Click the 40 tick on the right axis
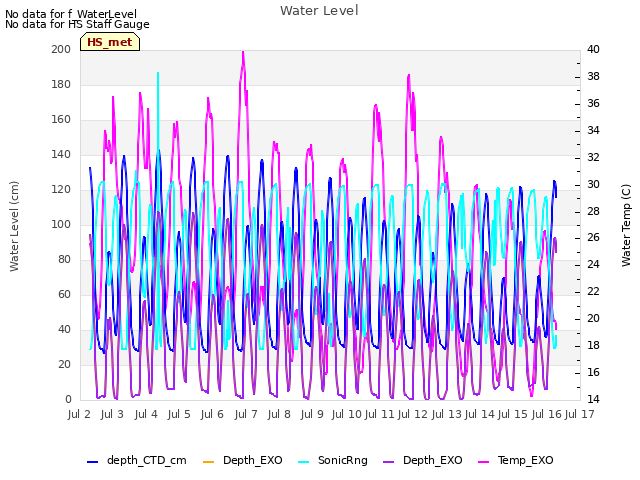The height and width of the screenshot is (480, 640). pos(593,49)
